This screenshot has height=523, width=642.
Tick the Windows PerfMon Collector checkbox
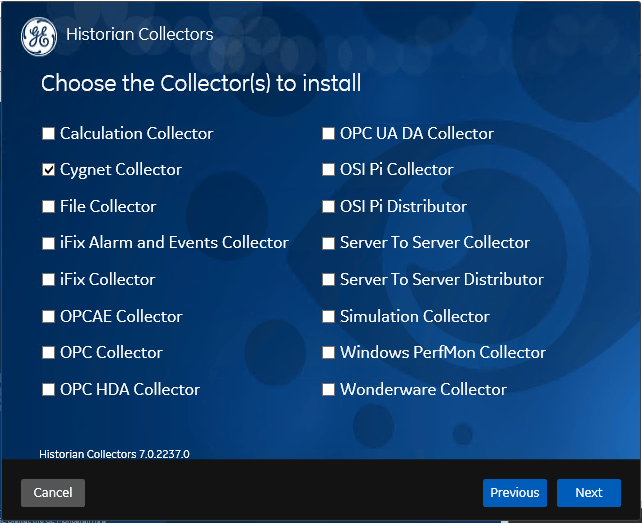[x=328, y=353]
